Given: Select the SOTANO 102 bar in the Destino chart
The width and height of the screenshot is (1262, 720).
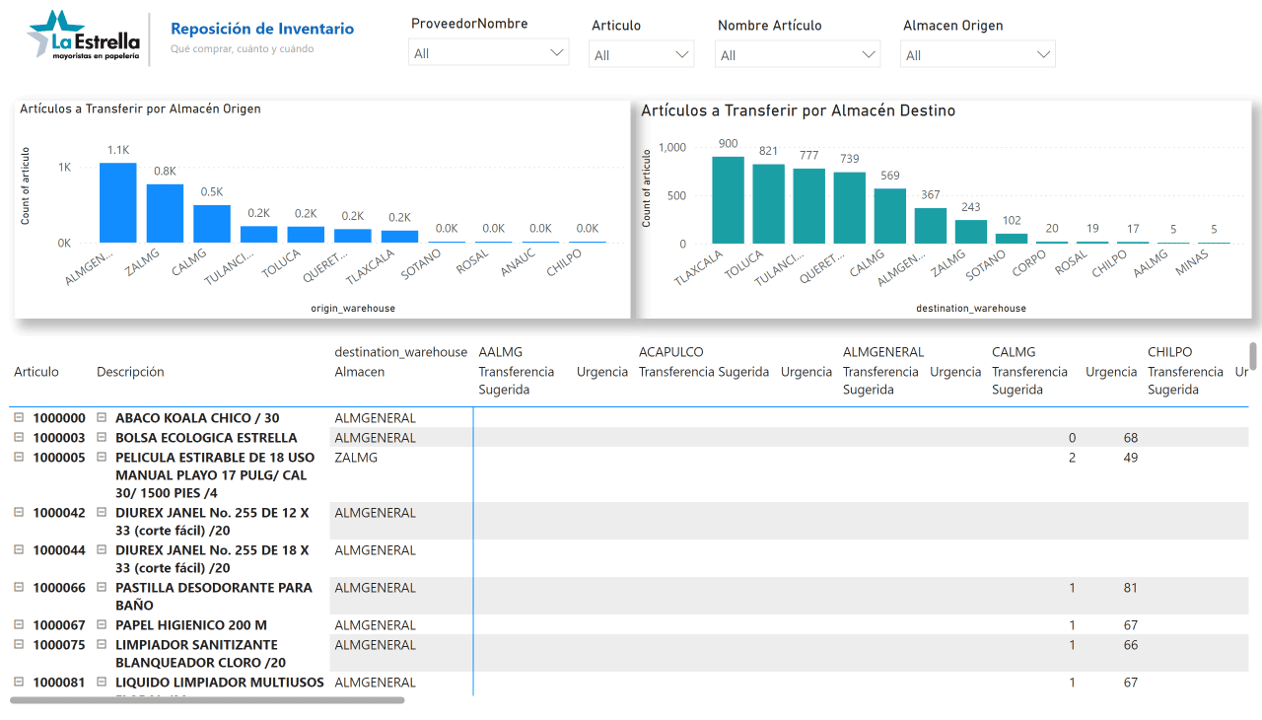Looking at the screenshot, I should pos(1011,239).
